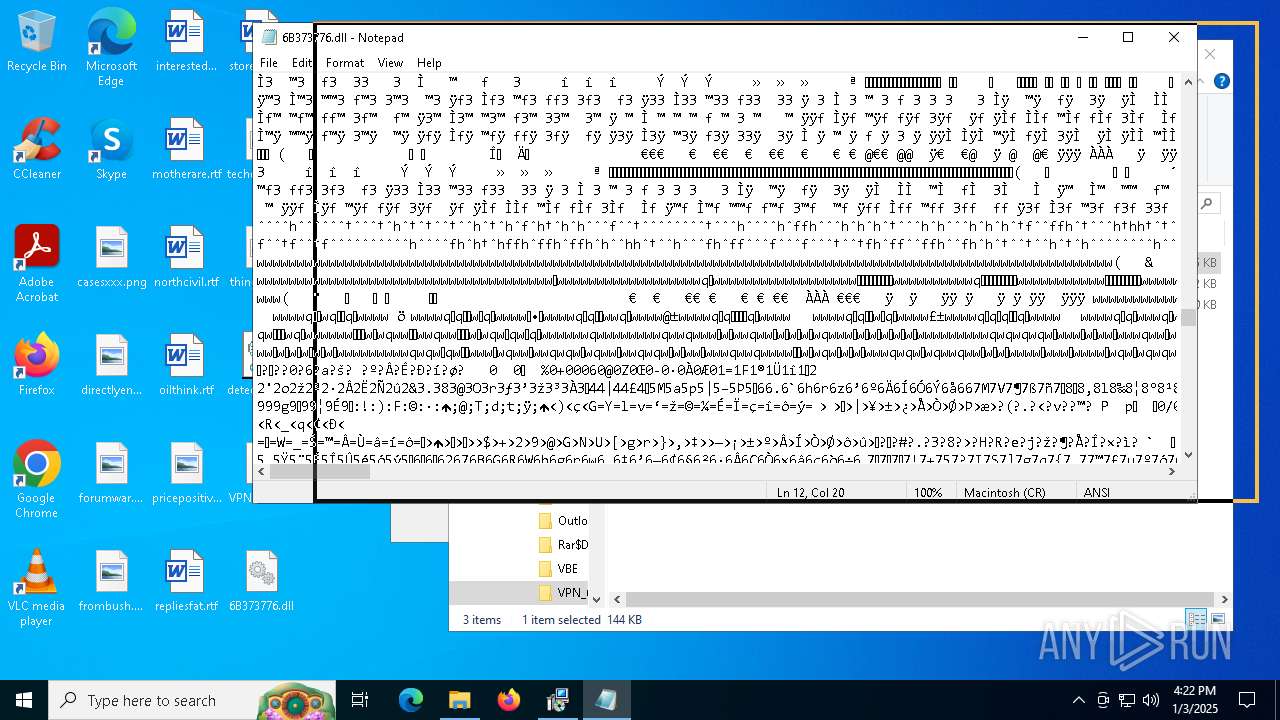Open Explorer help question mark icon

pos(1221,81)
